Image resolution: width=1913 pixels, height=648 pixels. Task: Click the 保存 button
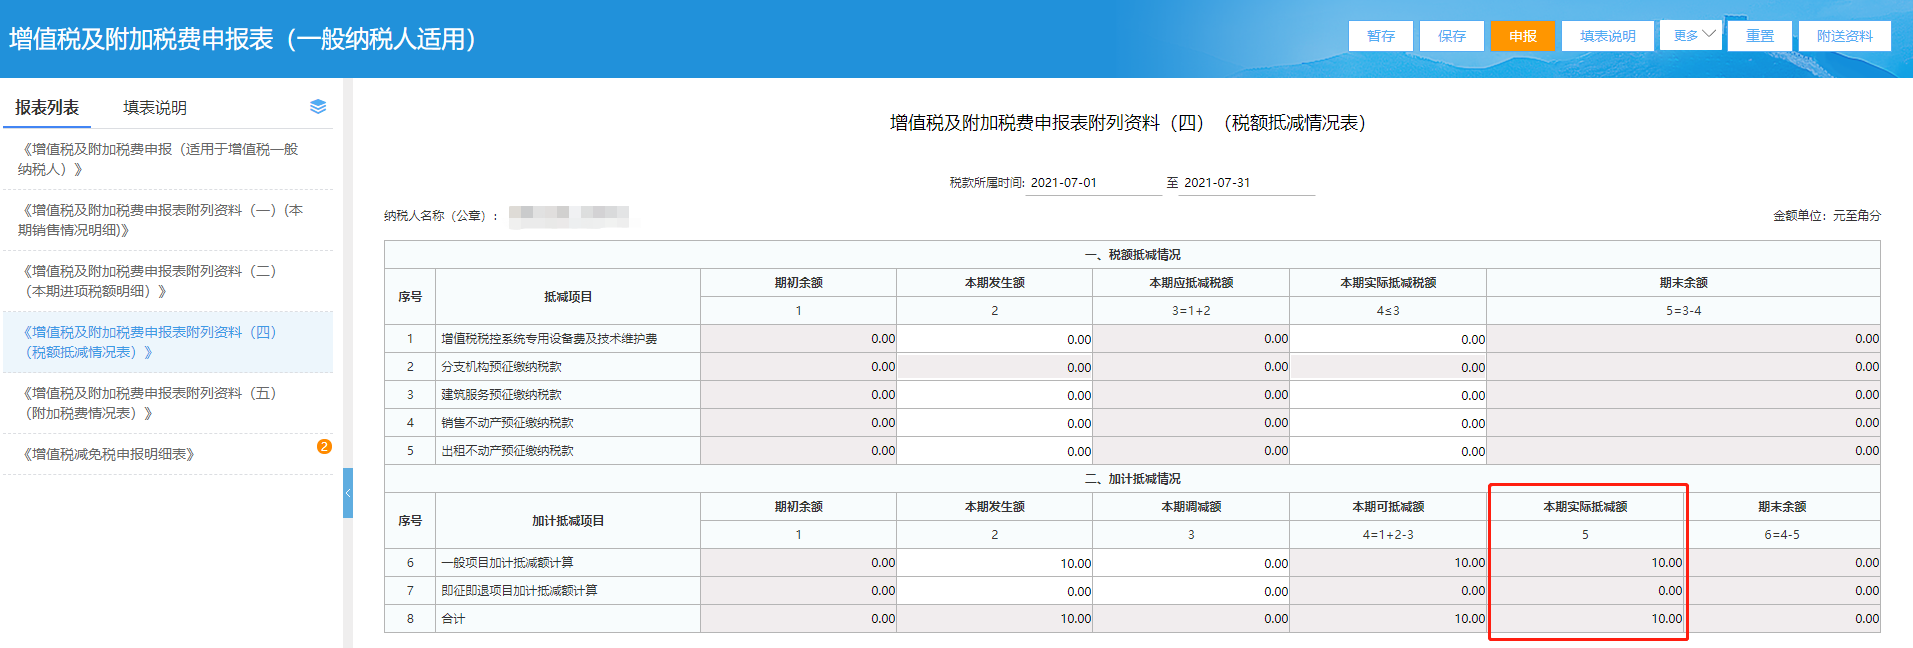click(x=1451, y=36)
